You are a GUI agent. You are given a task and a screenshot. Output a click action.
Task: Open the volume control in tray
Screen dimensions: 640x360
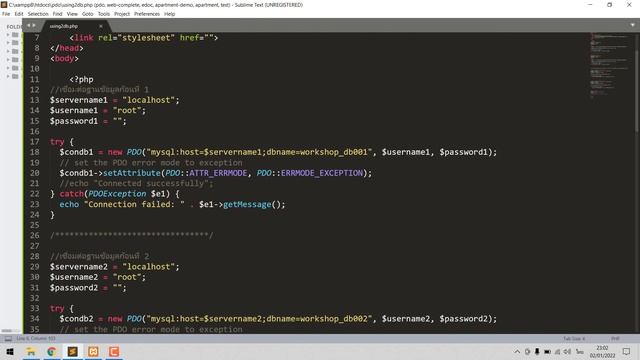[x=567, y=351]
